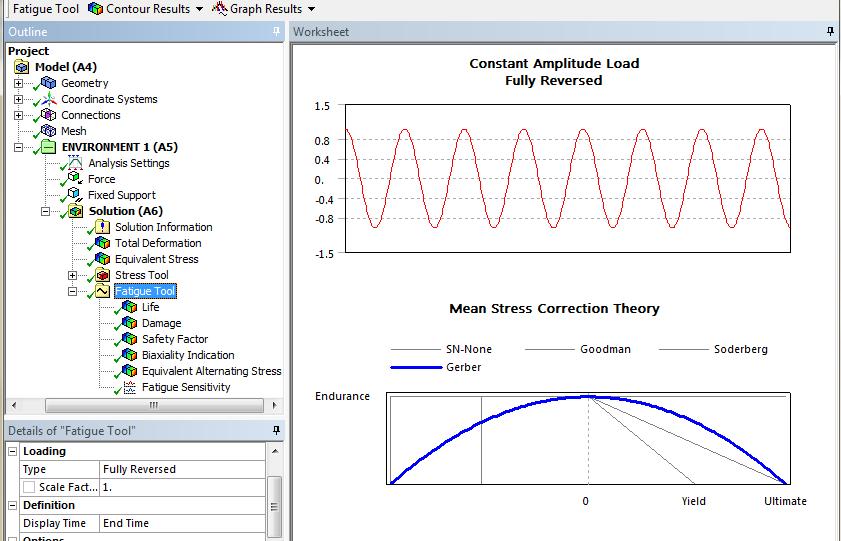Expand the Stress Tool node
841x541 pixels.
click(x=72, y=275)
